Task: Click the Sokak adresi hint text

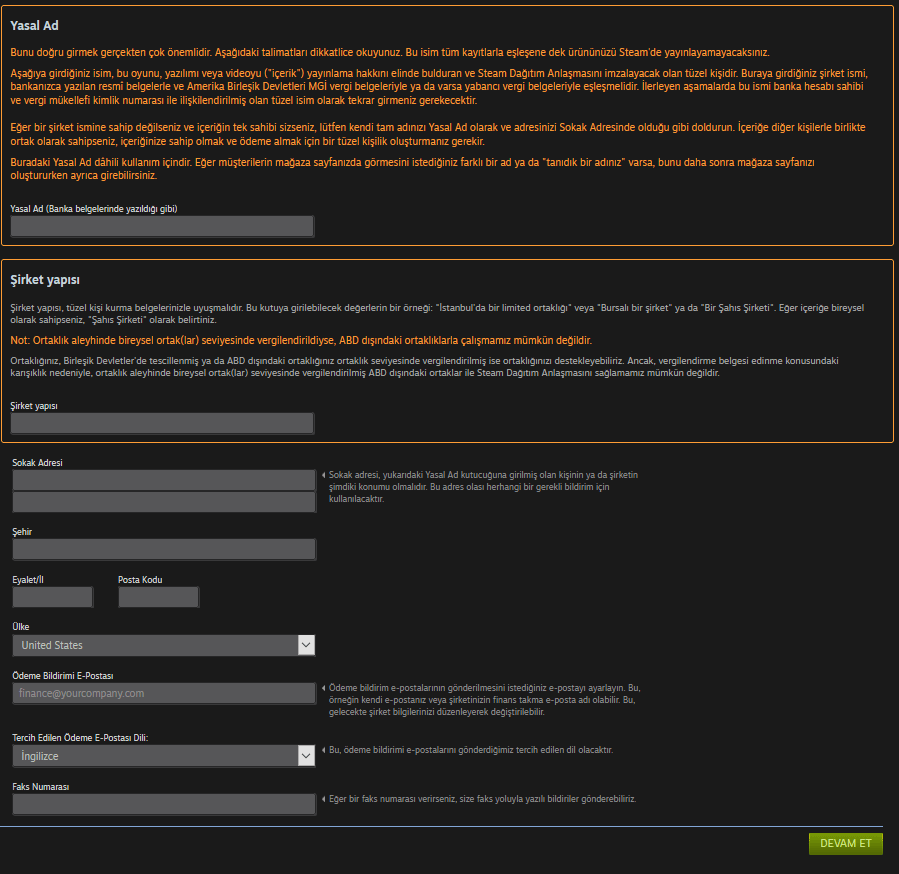Action: pyautogui.click(x=483, y=487)
